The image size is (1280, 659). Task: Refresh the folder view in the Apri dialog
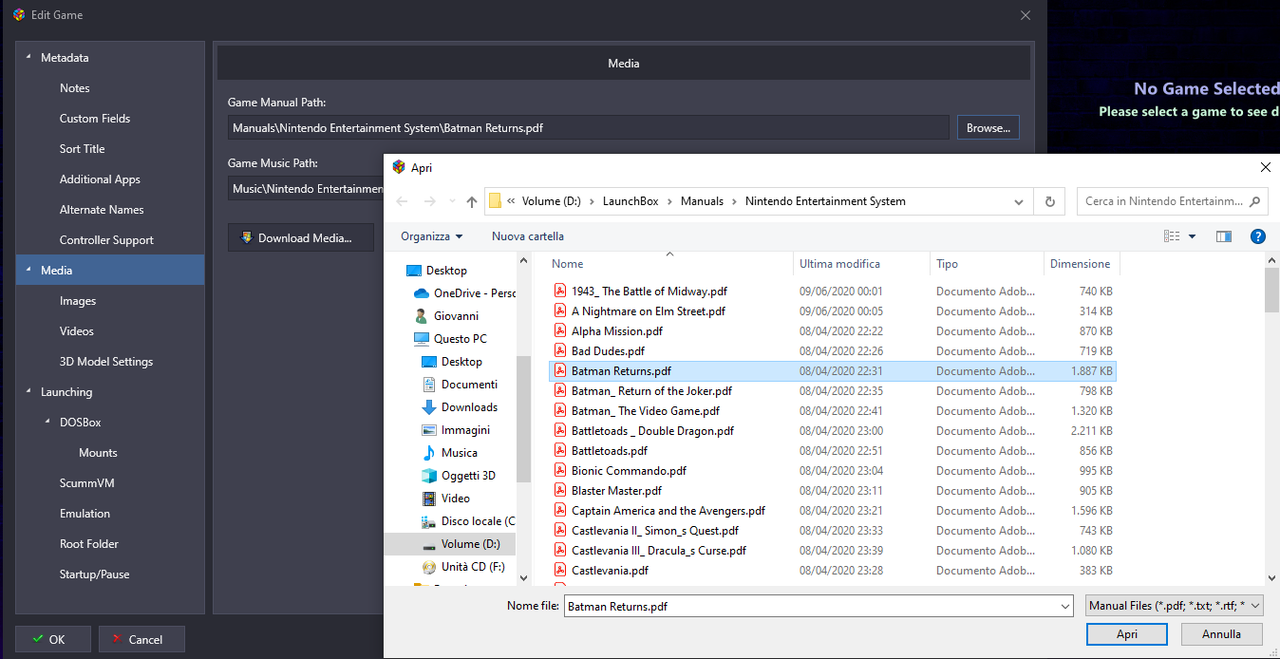1050,201
